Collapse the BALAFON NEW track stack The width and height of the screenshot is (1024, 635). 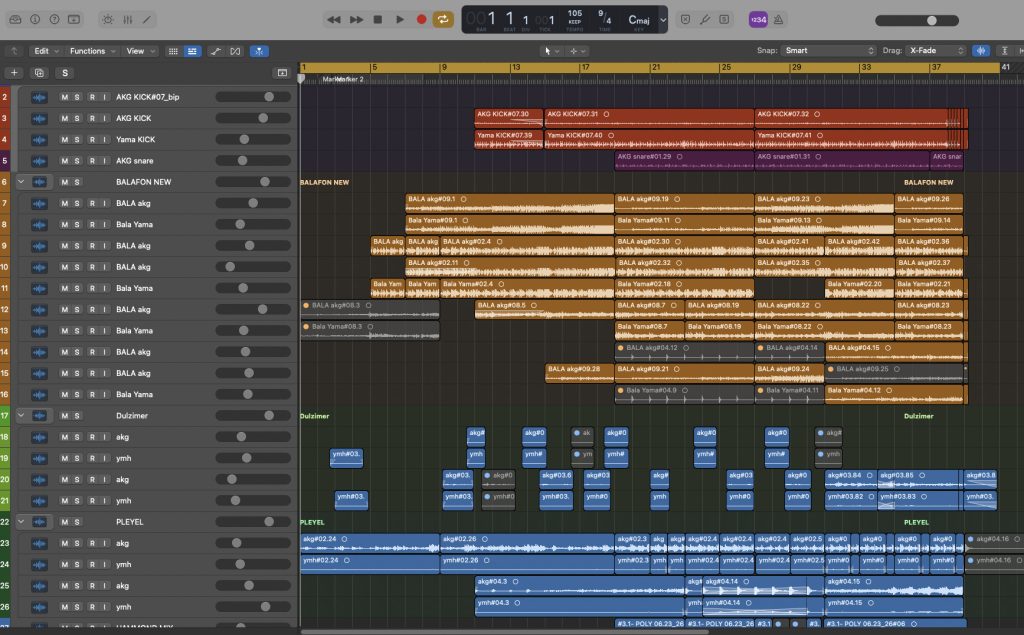pos(19,182)
